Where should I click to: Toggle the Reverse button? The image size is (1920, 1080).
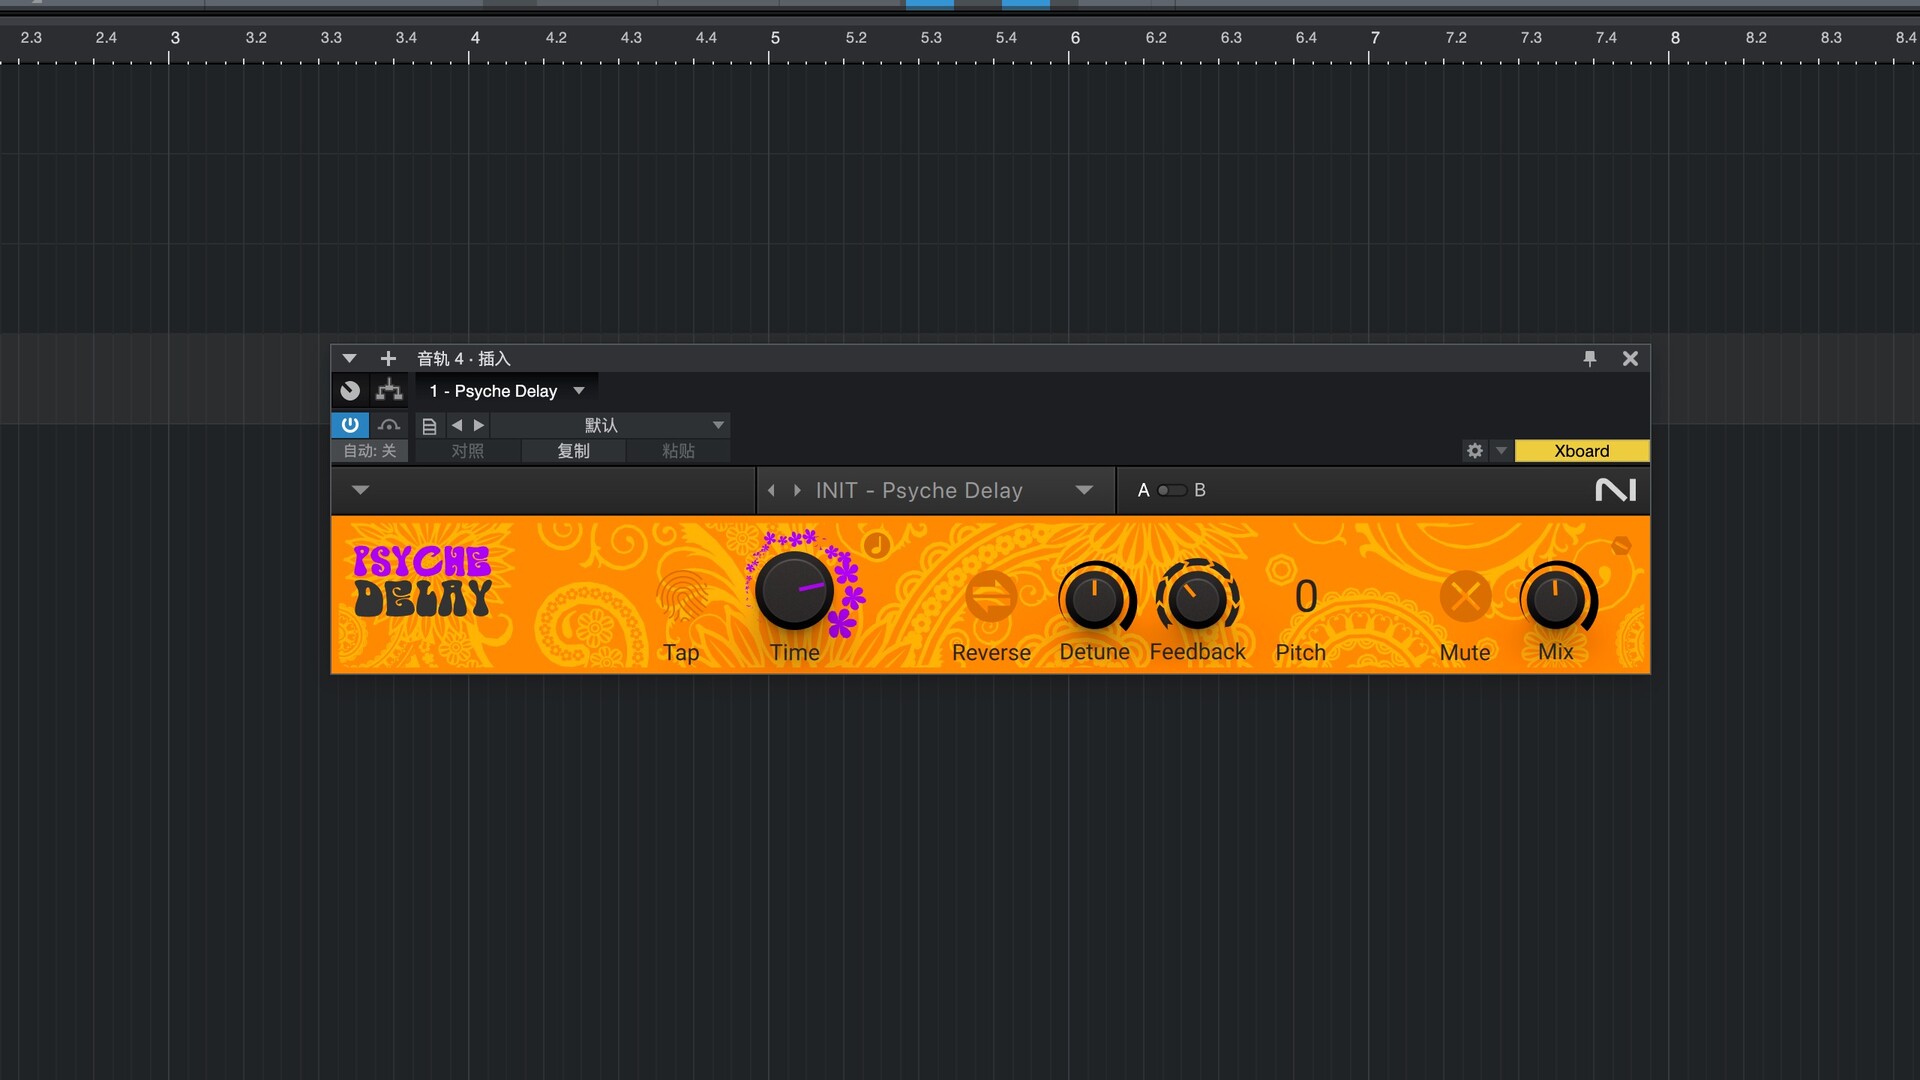pyautogui.click(x=991, y=597)
